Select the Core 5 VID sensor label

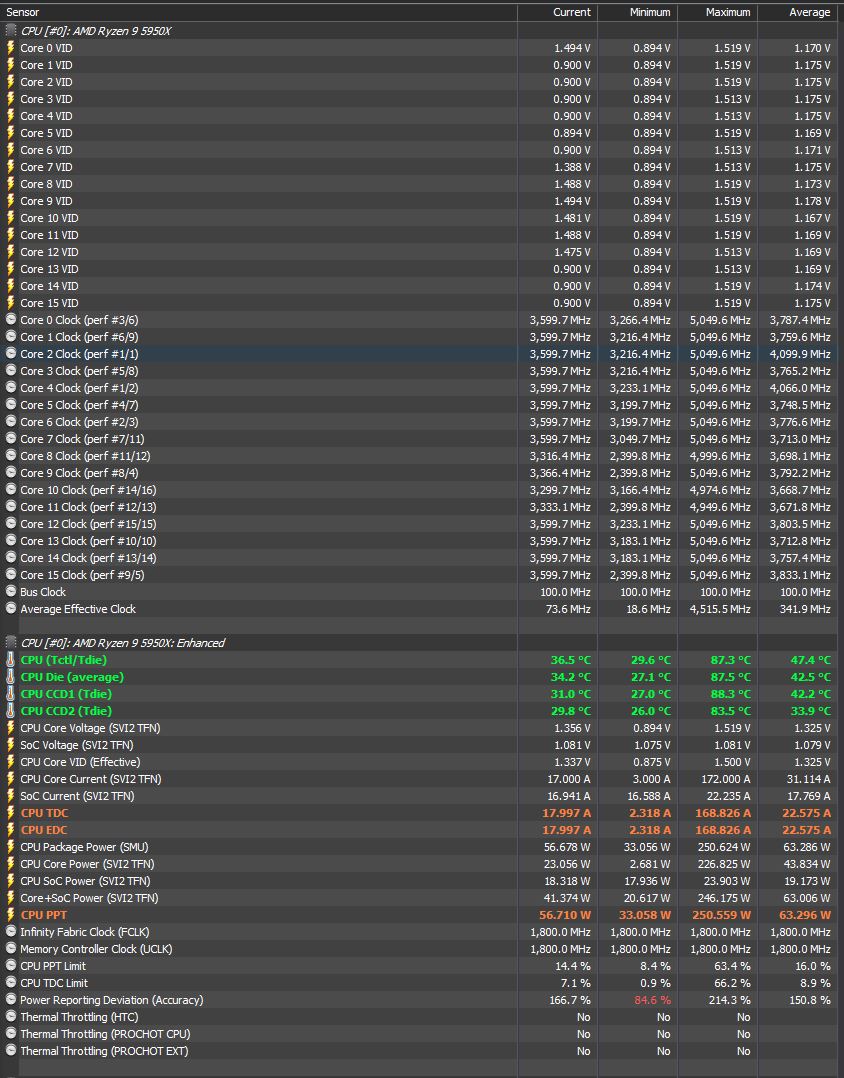tap(46, 133)
